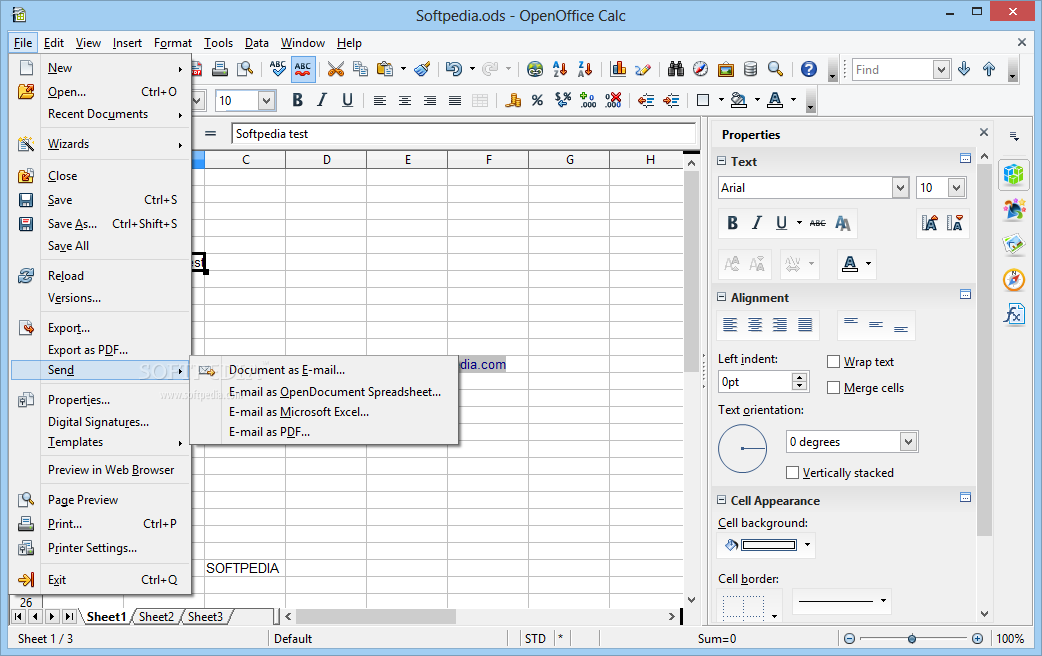1042x656 pixels.
Task: Click the horizontal sheet scrollbar thumb
Action: [376, 617]
